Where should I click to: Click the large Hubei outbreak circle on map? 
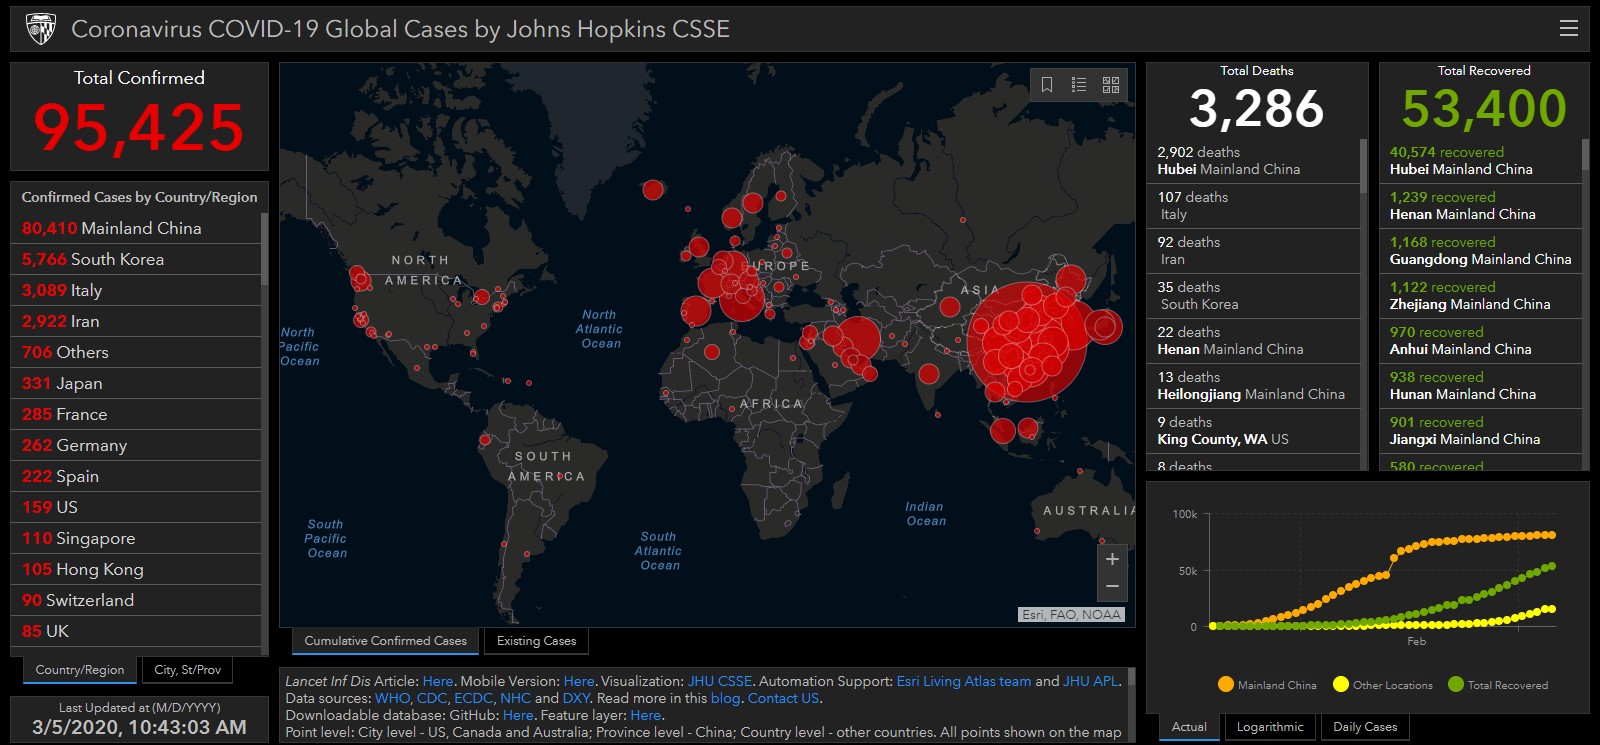coord(1027,342)
